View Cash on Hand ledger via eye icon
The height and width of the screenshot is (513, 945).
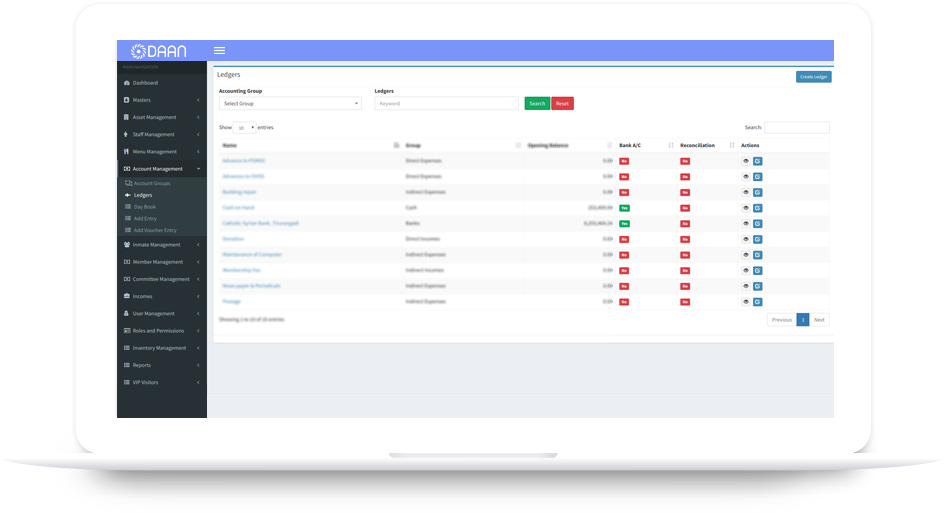pyautogui.click(x=746, y=208)
